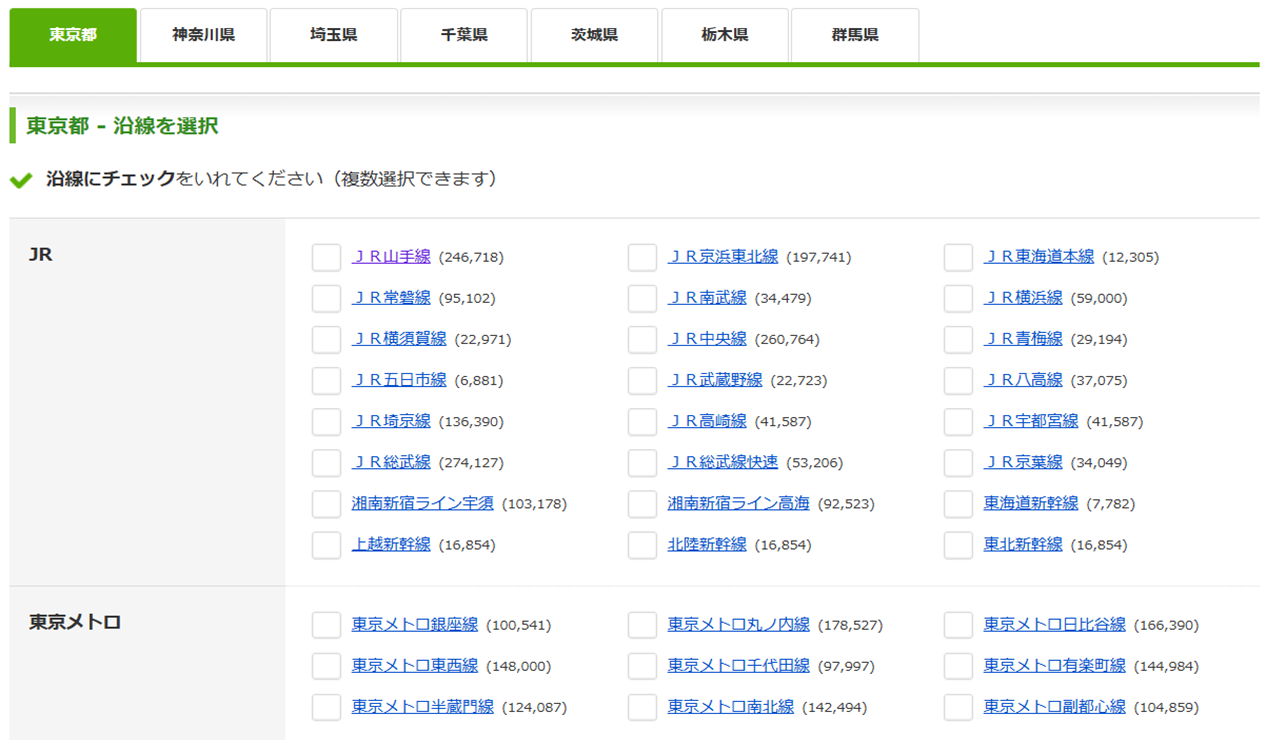The image size is (1266, 740).
Task: Check the JR山手線 checkbox
Action: point(326,257)
